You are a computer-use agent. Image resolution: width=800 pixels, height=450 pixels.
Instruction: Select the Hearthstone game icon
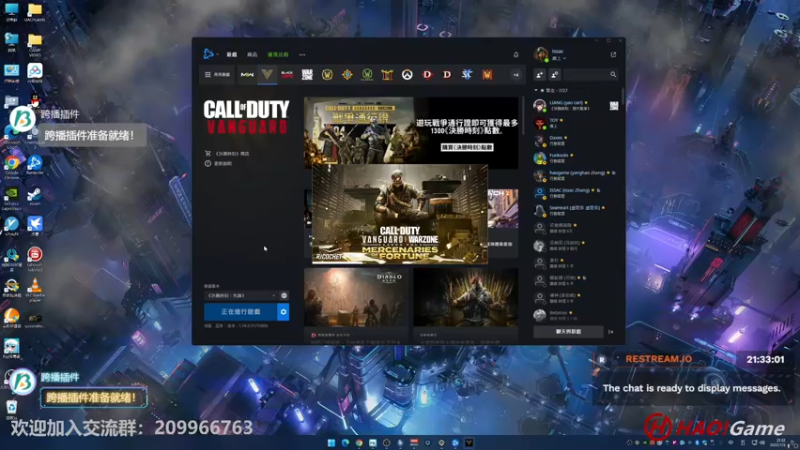tap(347, 74)
